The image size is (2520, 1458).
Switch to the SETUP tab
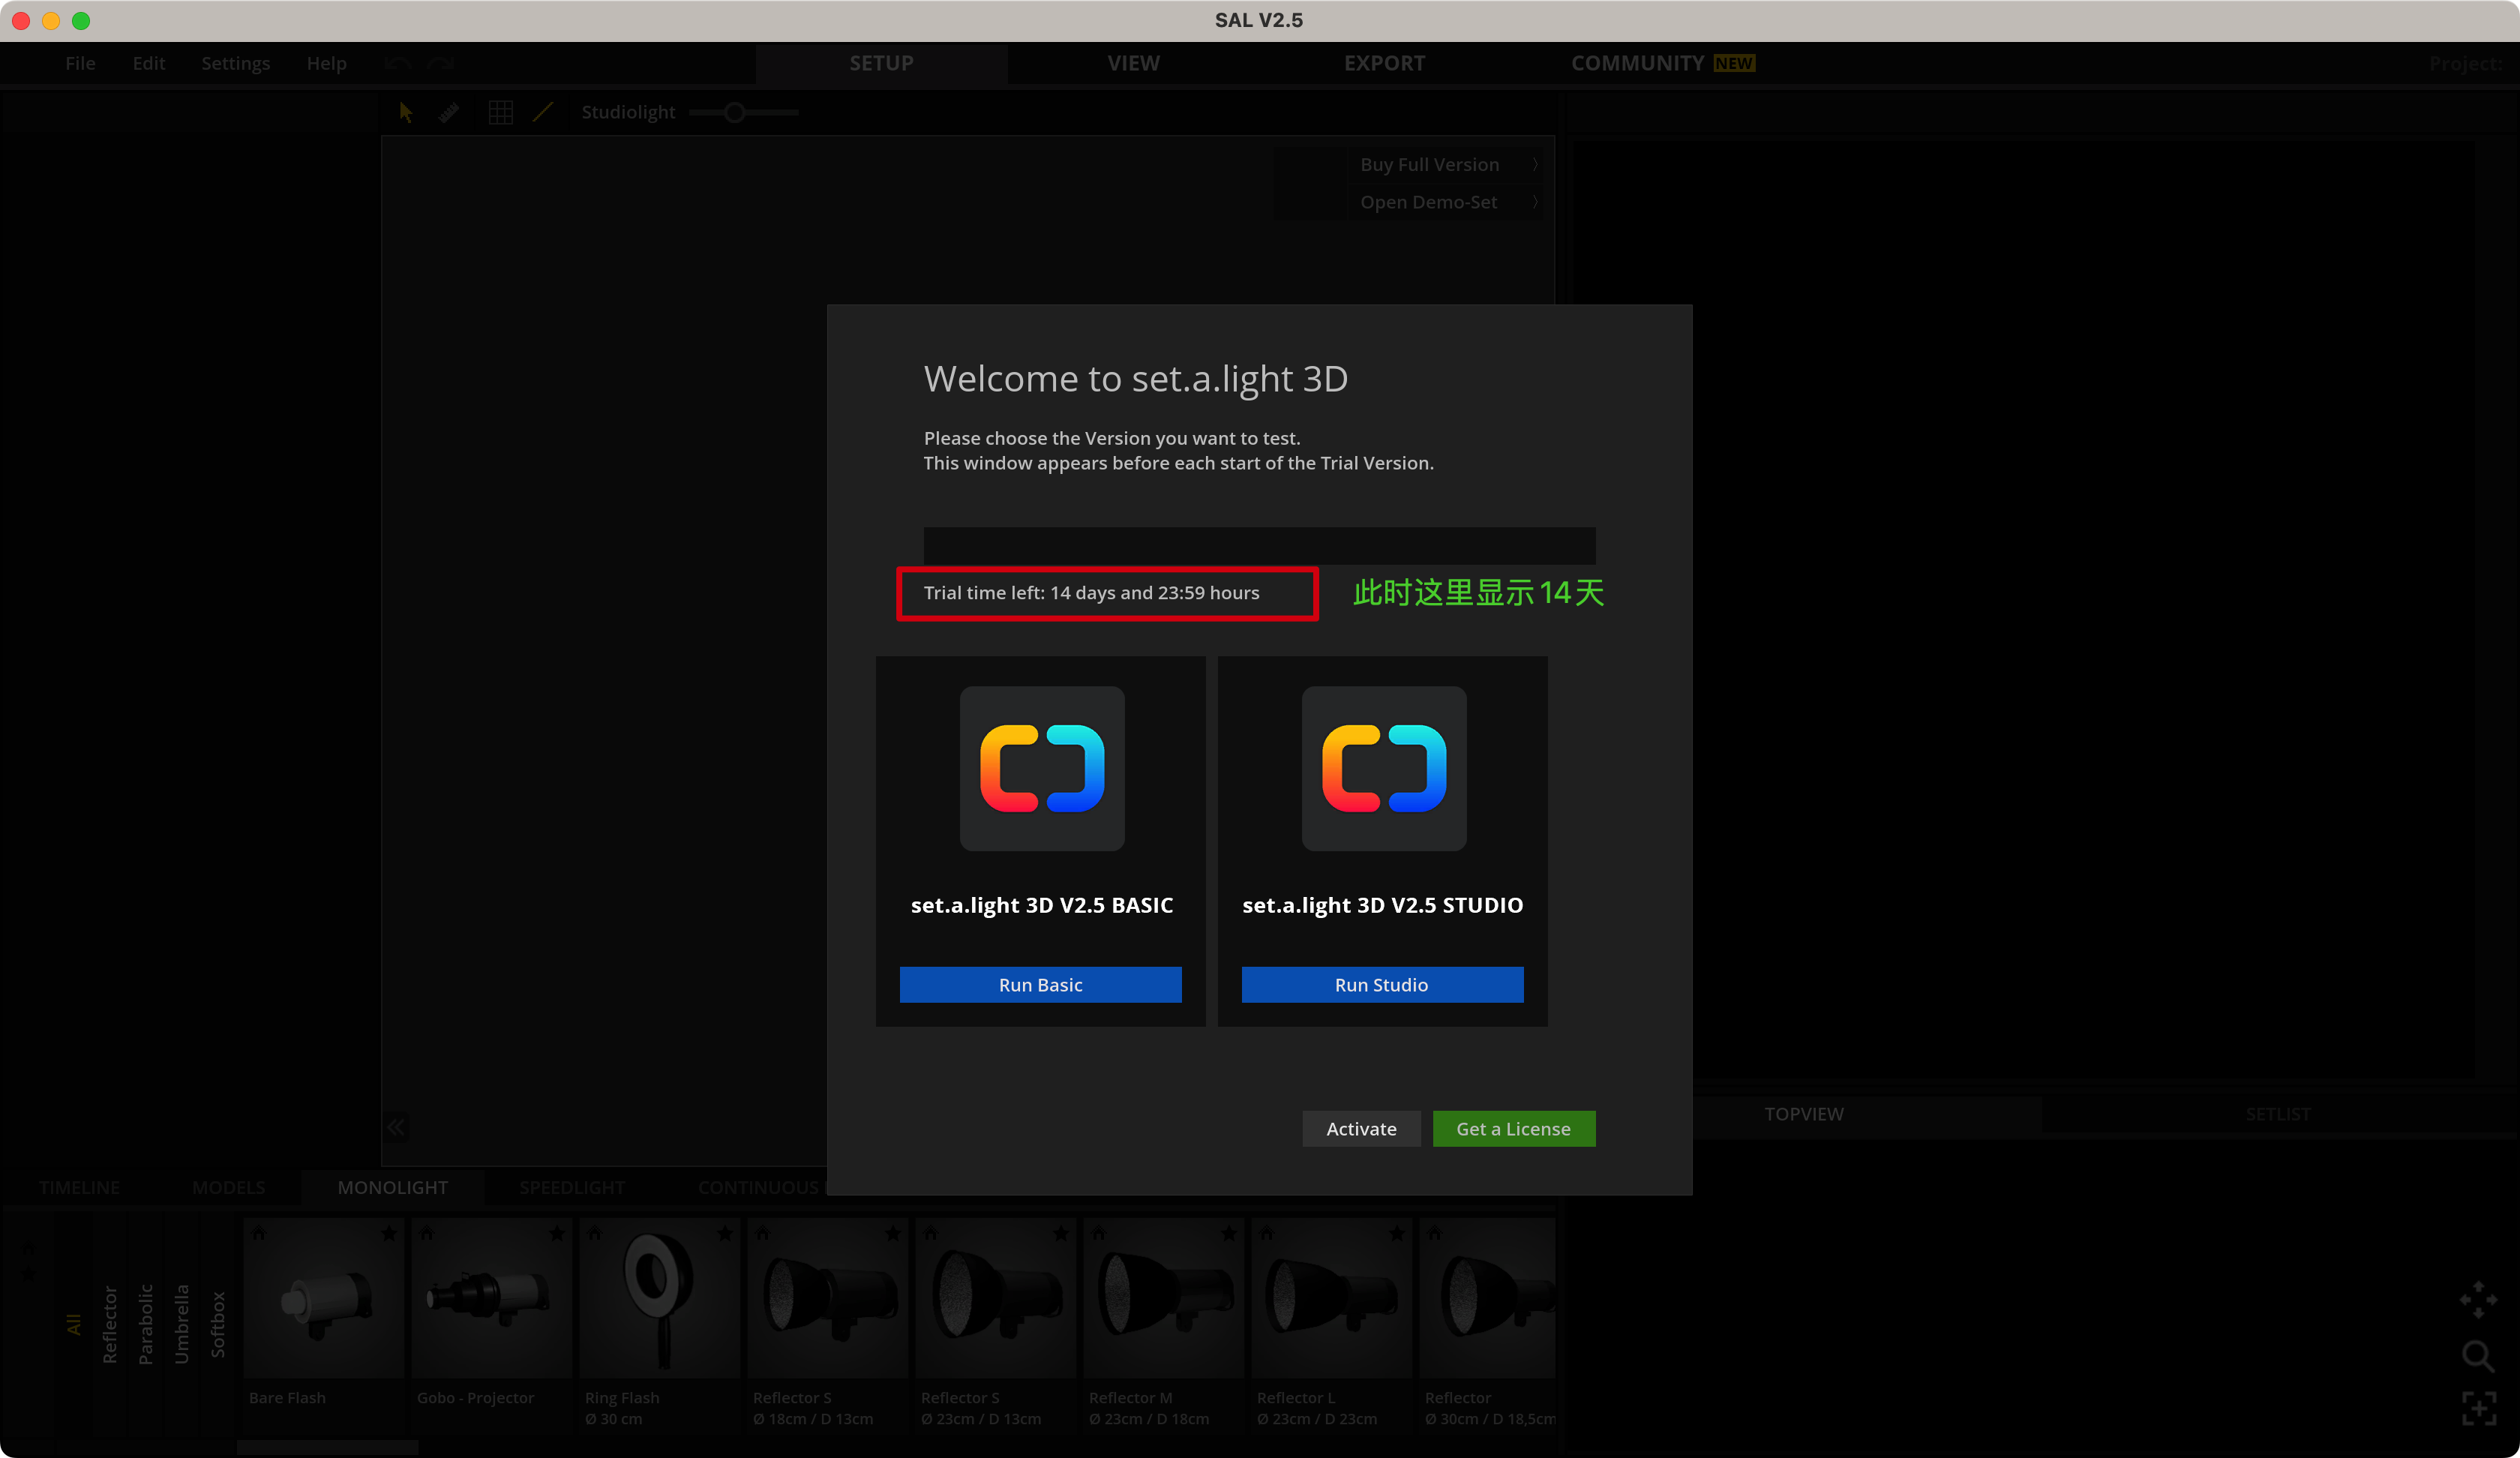click(881, 64)
